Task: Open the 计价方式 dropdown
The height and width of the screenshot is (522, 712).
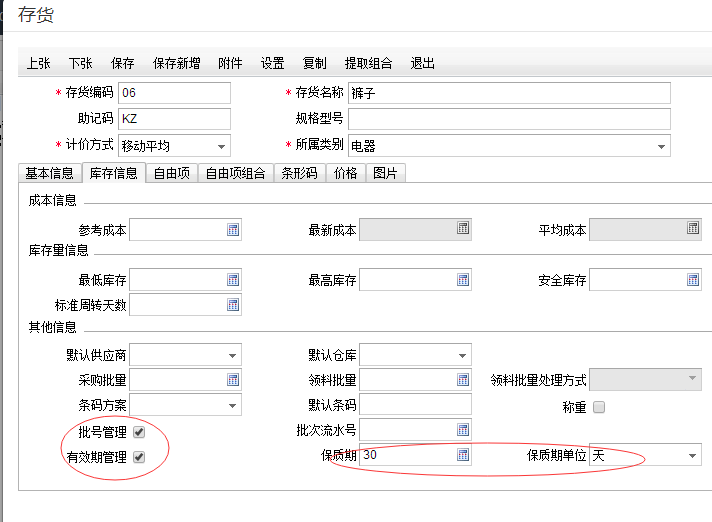Action: [222, 146]
